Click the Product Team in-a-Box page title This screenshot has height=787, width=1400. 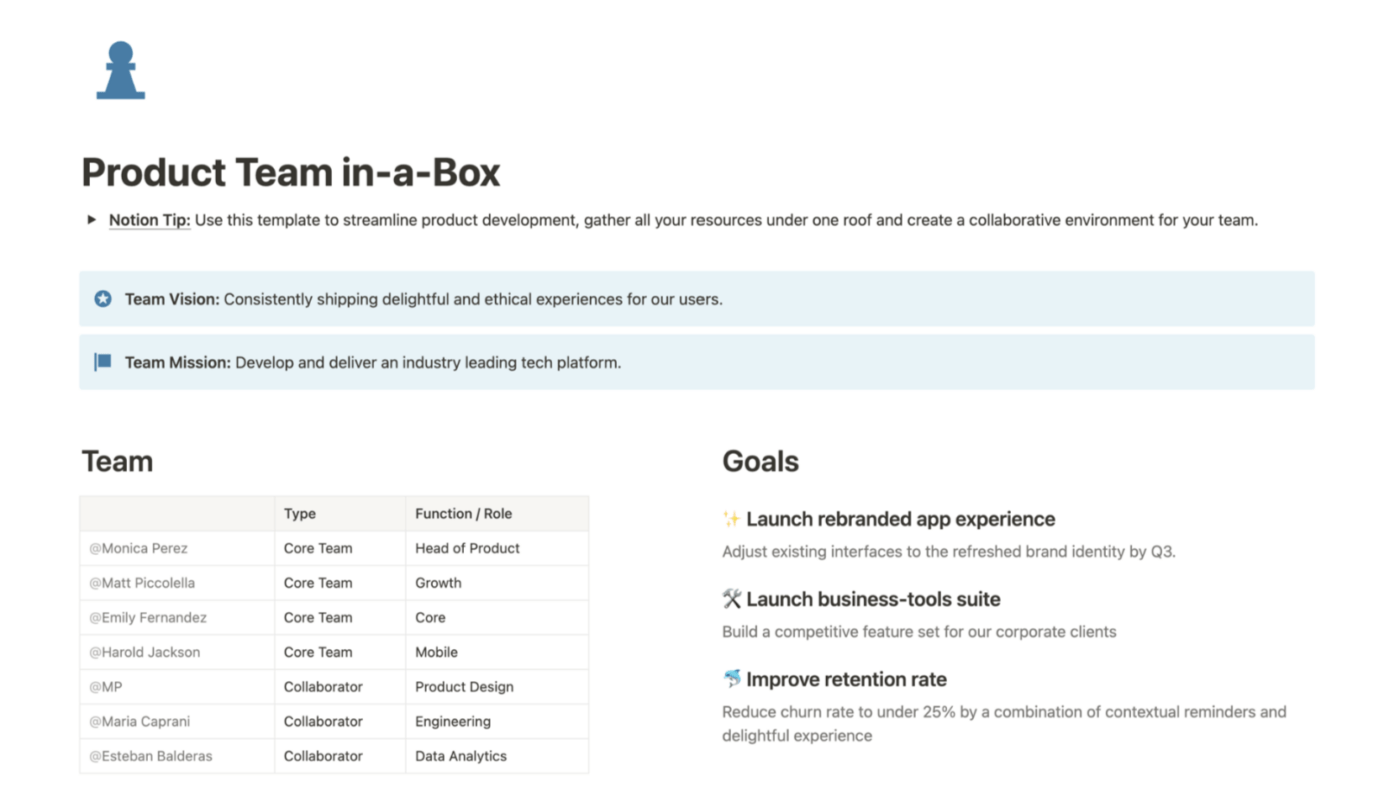291,172
